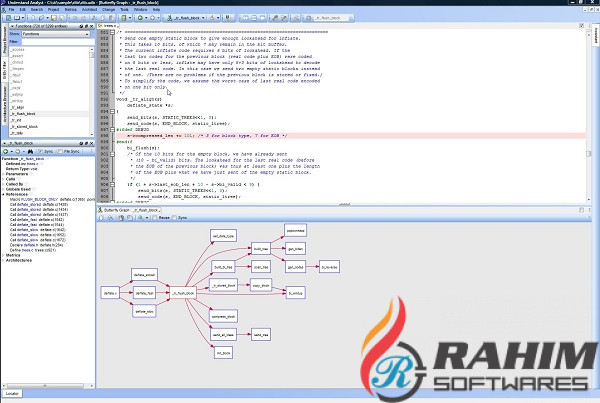Open the Tools menu
600x403 pixels.
(124, 9)
